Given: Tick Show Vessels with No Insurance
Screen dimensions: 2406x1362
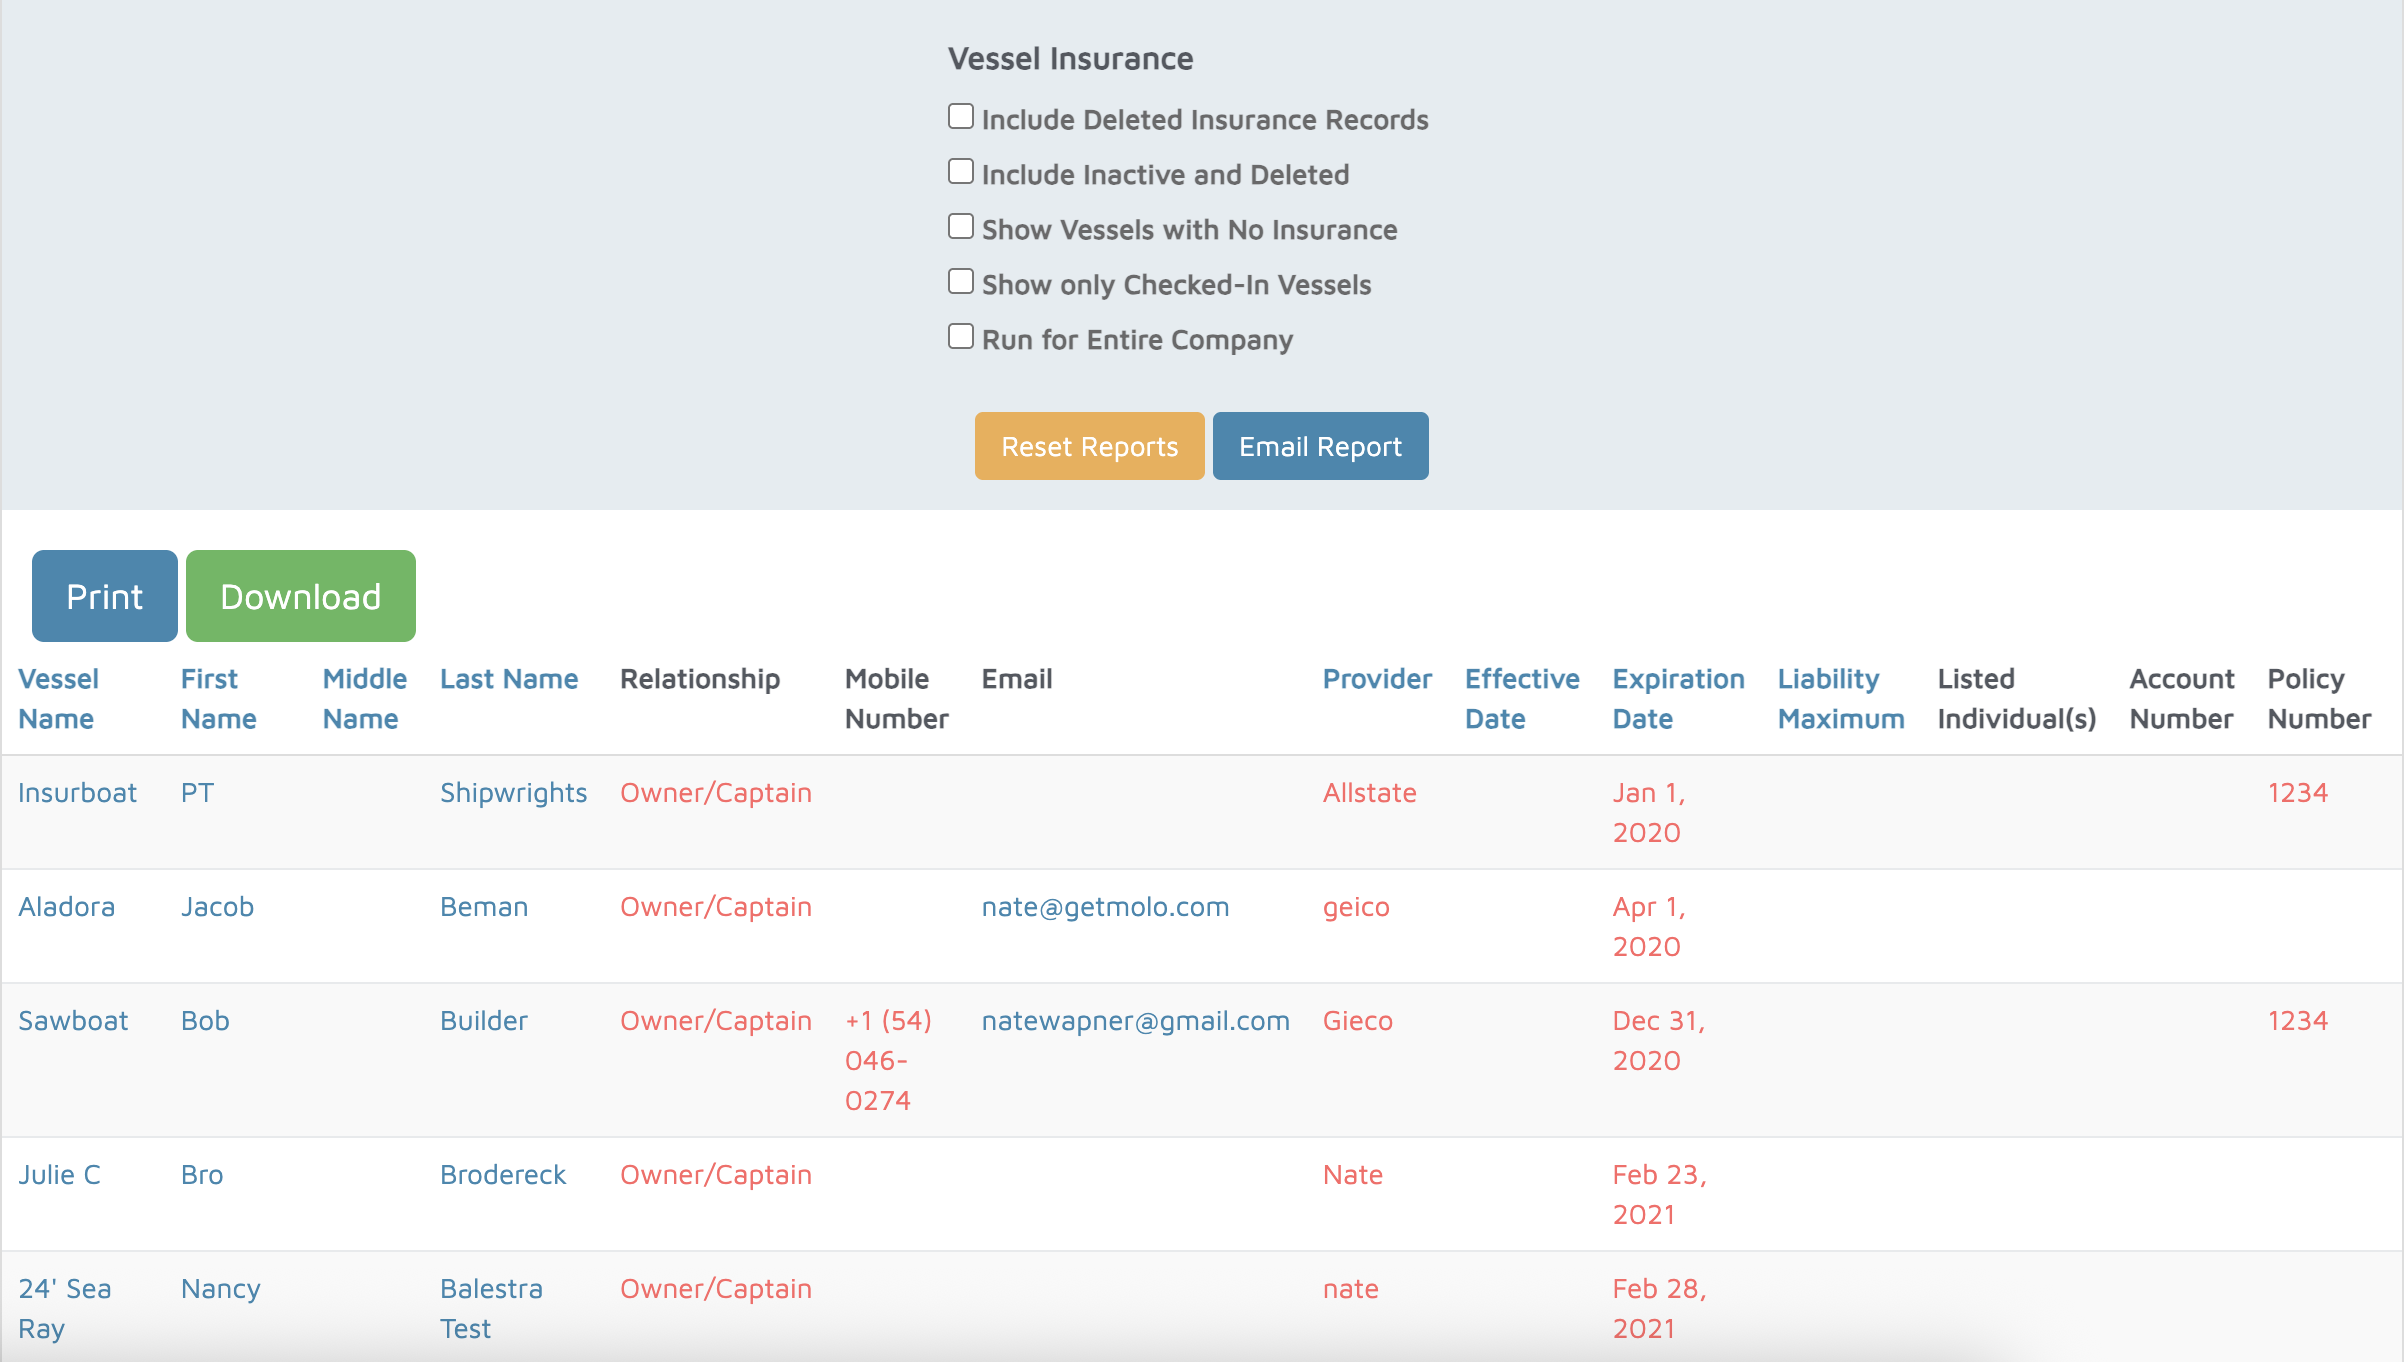Looking at the screenshot, I should (960, 227).
